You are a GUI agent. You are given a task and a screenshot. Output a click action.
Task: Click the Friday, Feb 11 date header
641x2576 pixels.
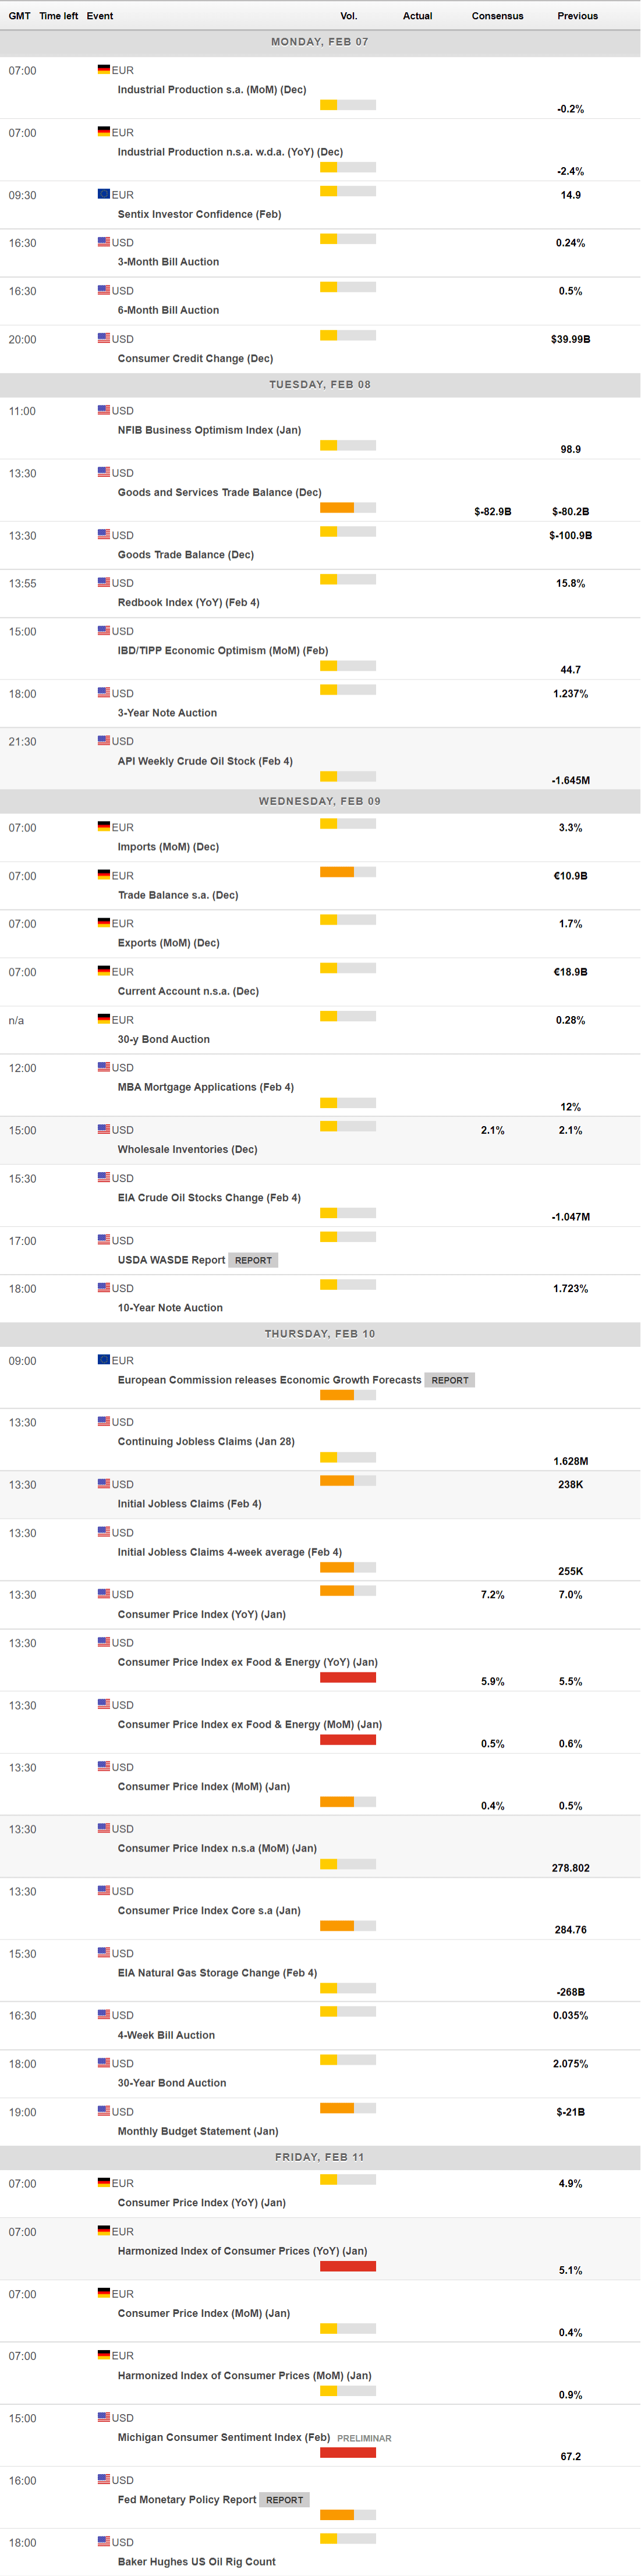319,2157
